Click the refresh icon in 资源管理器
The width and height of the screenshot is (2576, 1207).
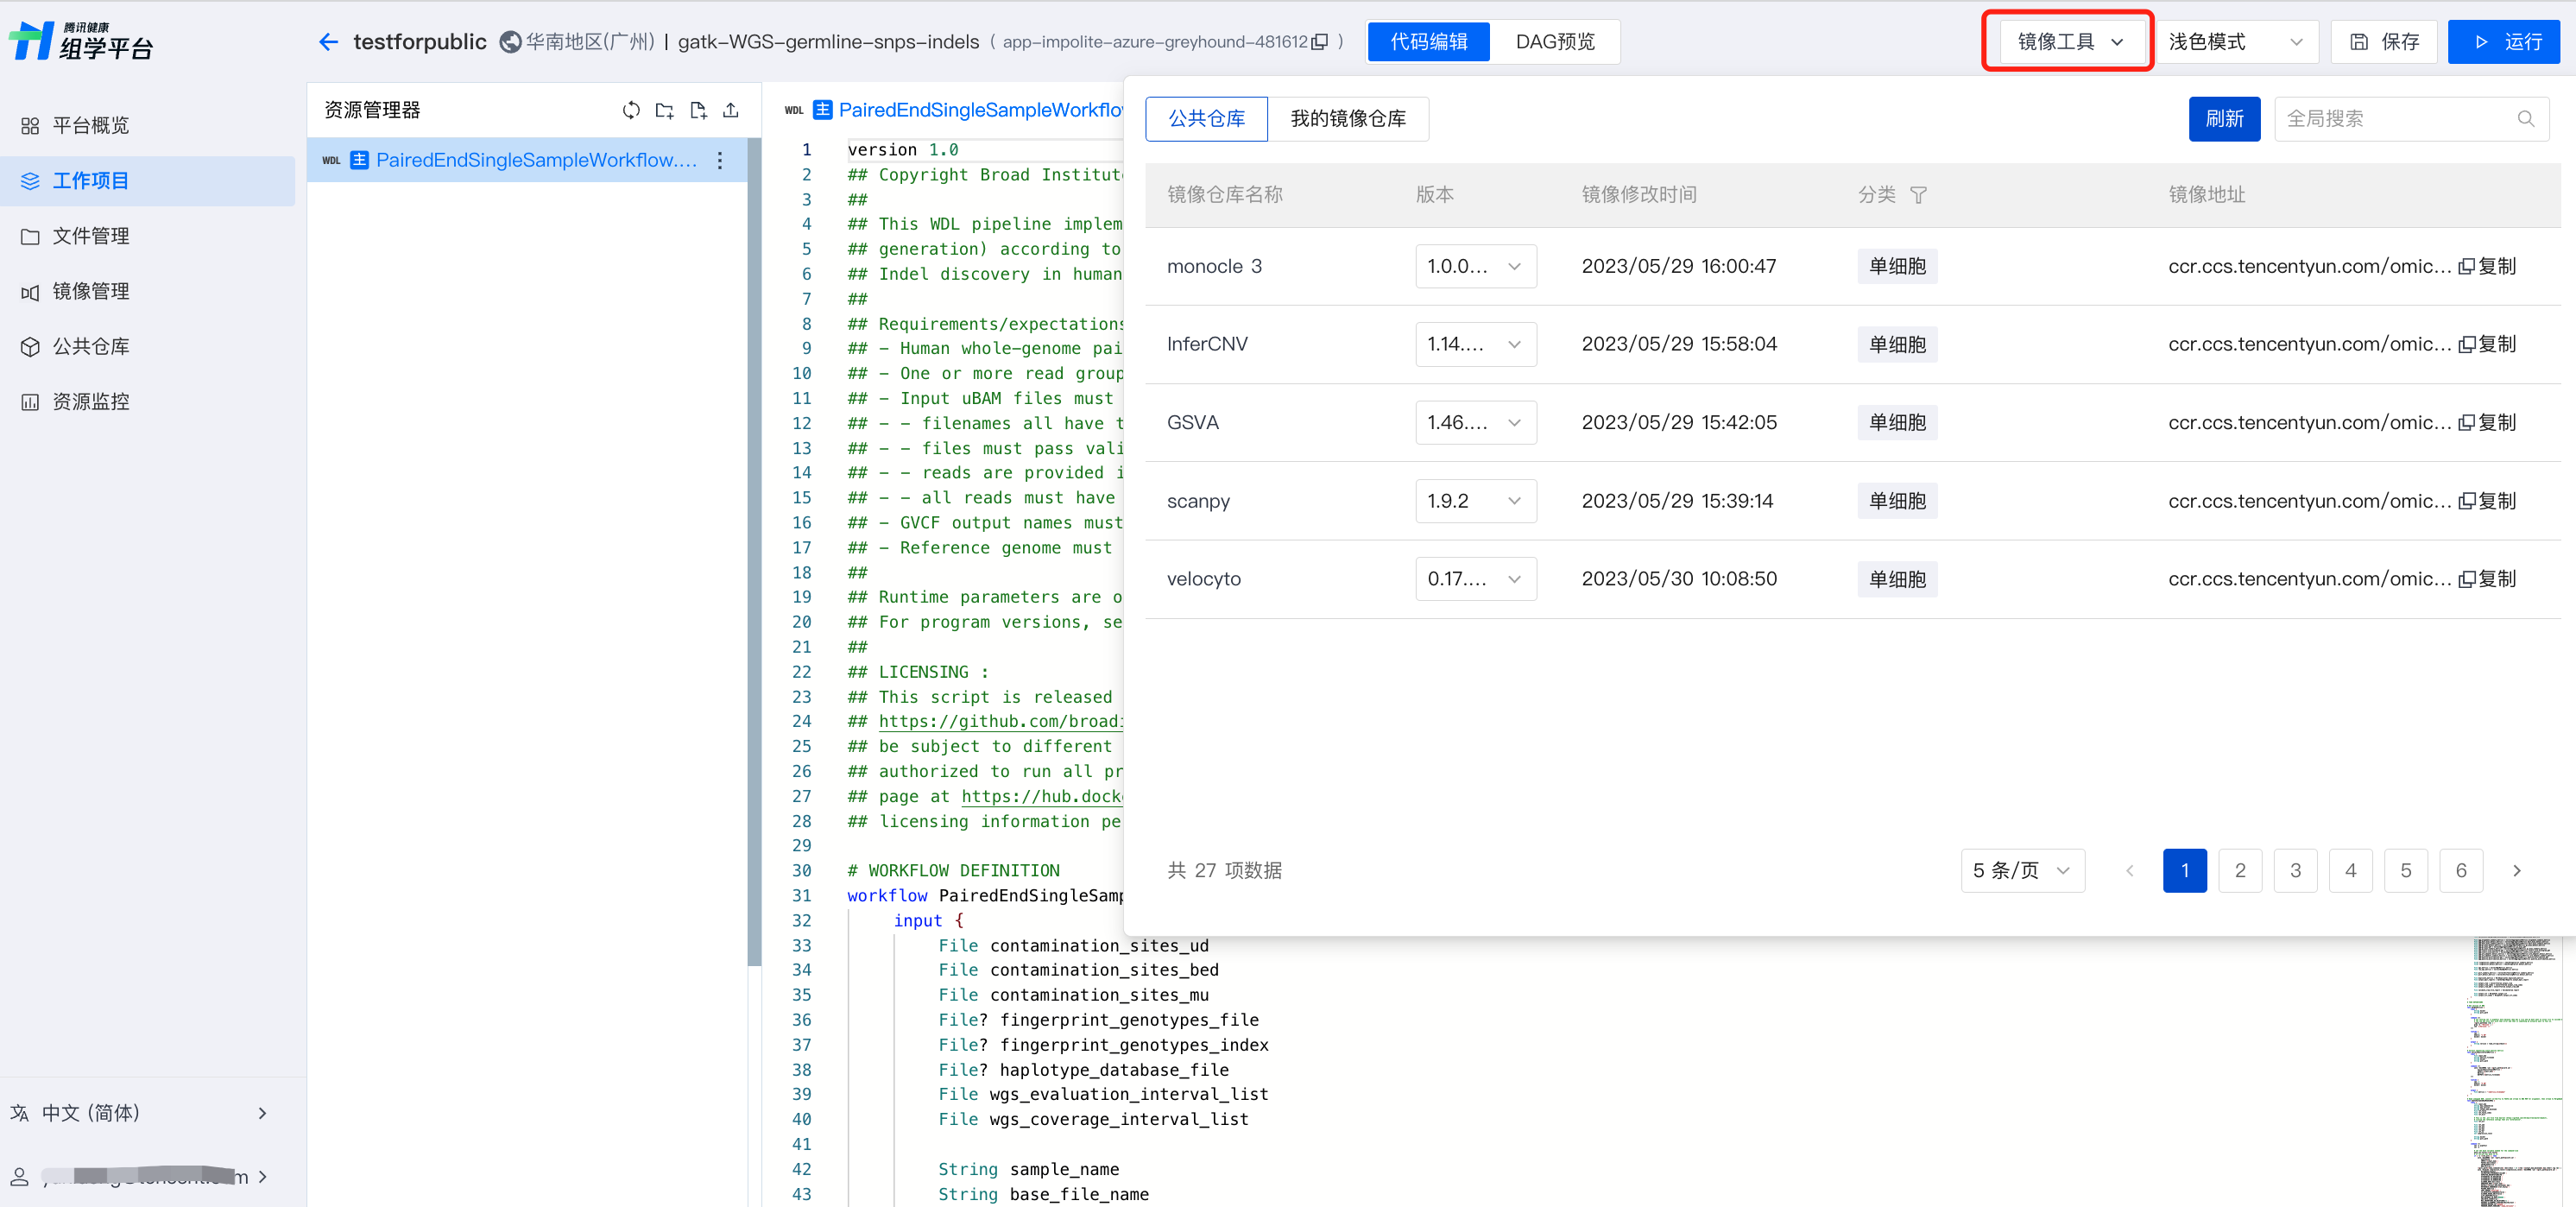tap(631, 110)
